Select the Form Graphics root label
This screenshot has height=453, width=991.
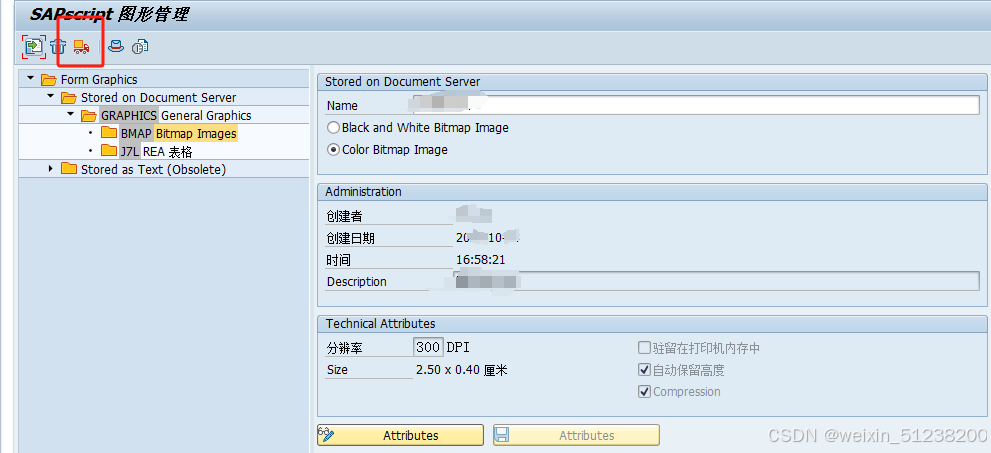(x=99, y=80)
